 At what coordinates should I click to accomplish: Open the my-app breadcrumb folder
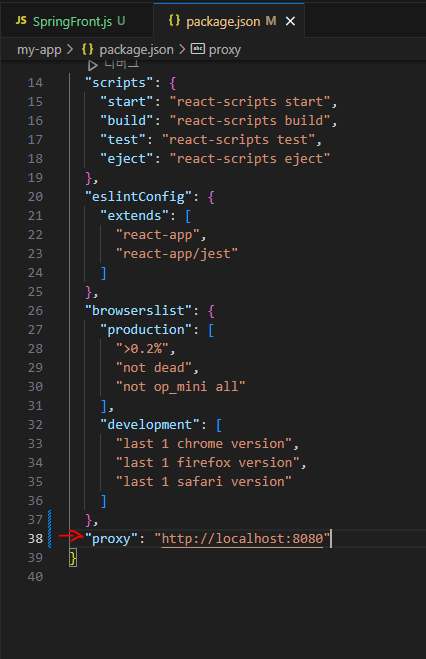pos(39,50)
